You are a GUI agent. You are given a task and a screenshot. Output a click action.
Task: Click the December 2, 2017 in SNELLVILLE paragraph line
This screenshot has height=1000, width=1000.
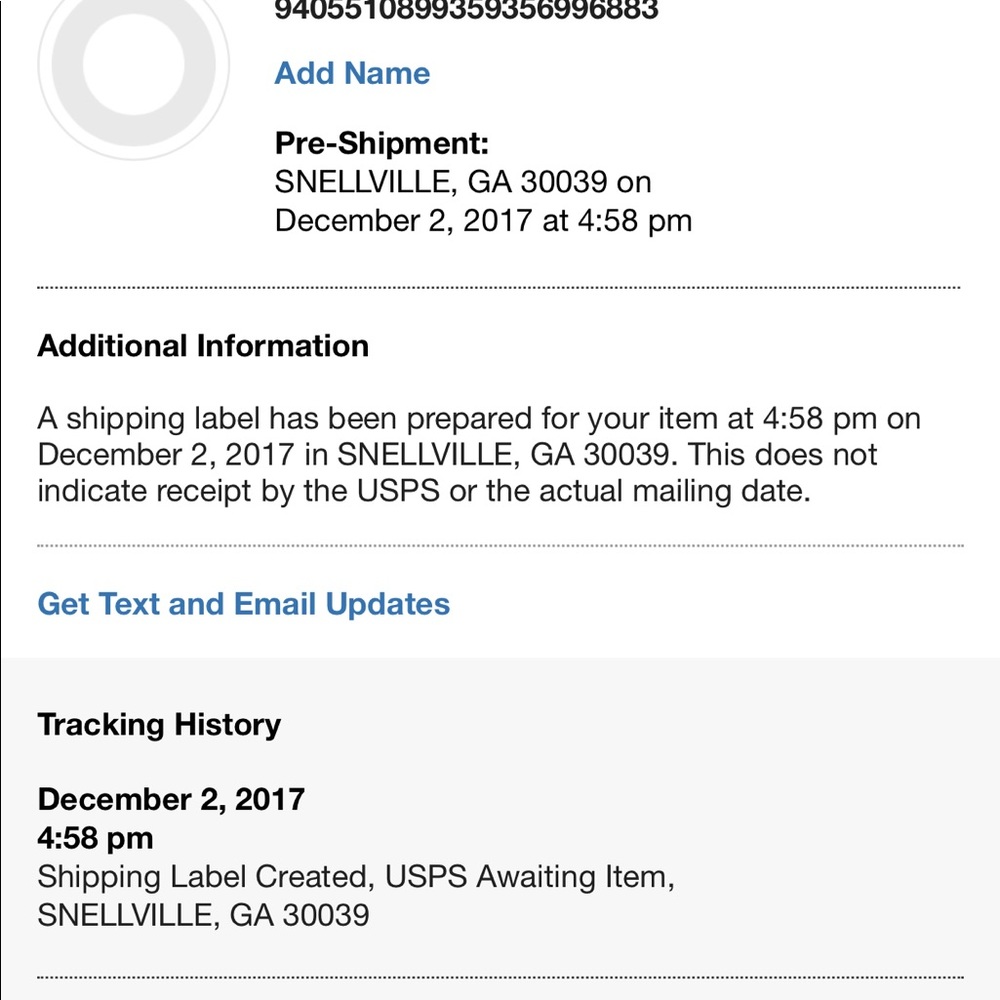[x=457, y=455]
